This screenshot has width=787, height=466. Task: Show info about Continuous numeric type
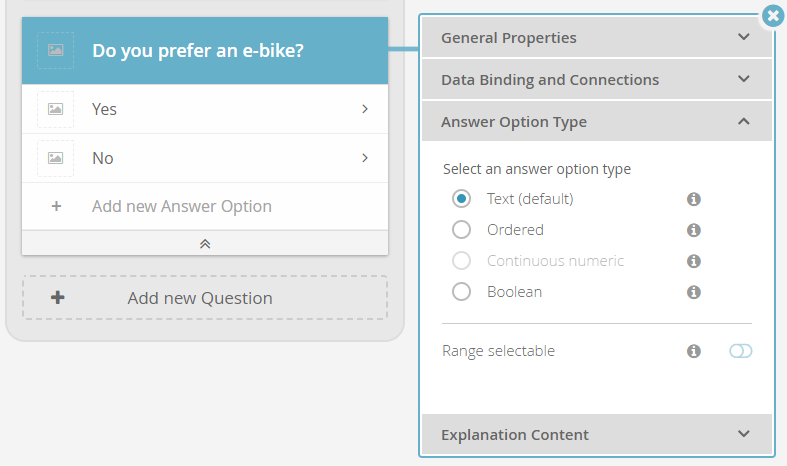(694, 261)
